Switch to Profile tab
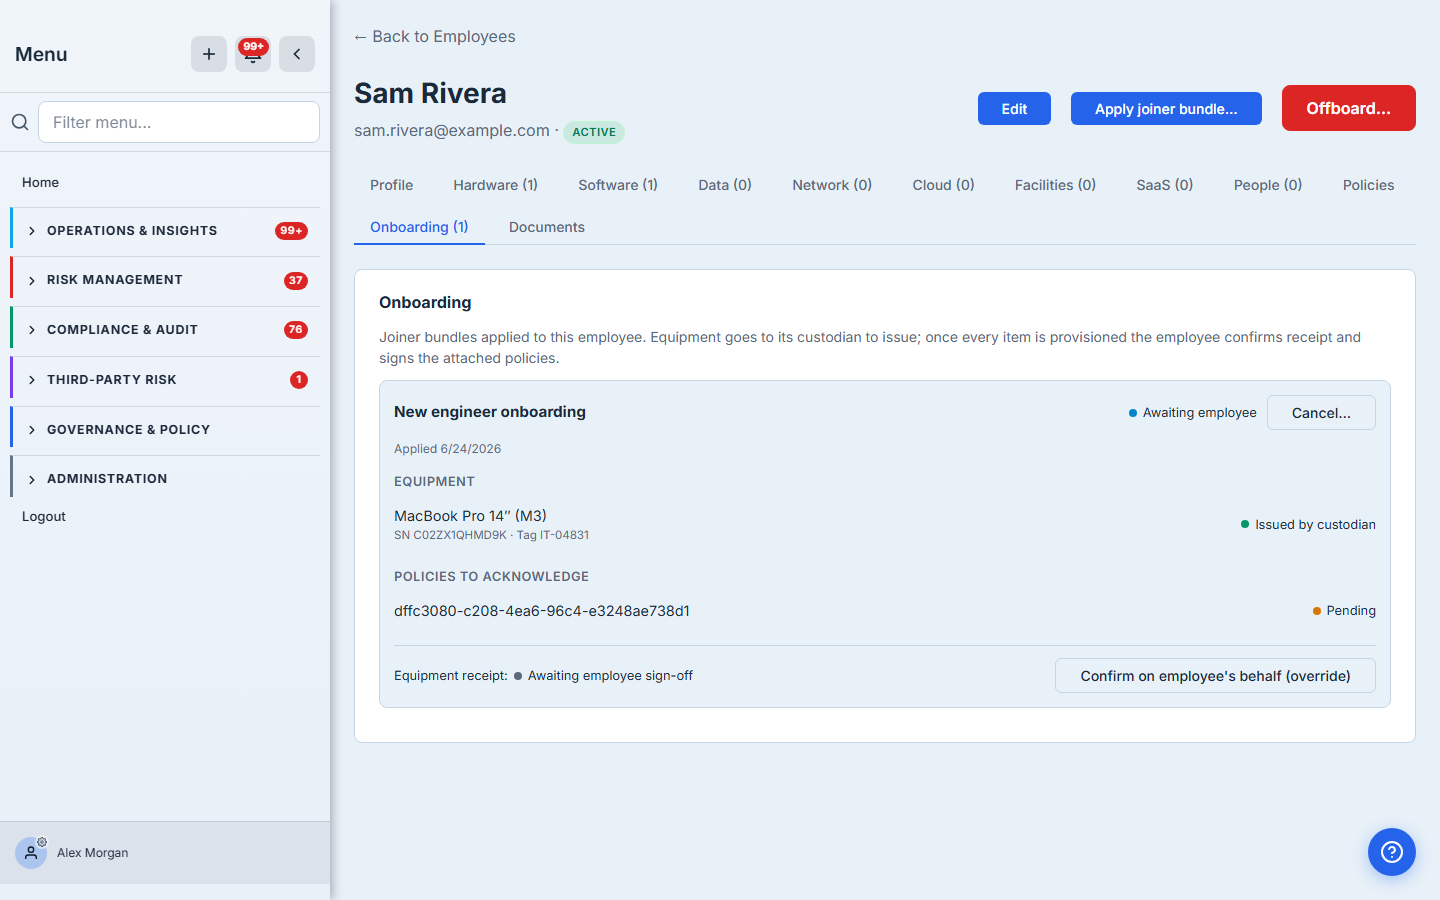The image size is (1440, 900). pos(391,185)
